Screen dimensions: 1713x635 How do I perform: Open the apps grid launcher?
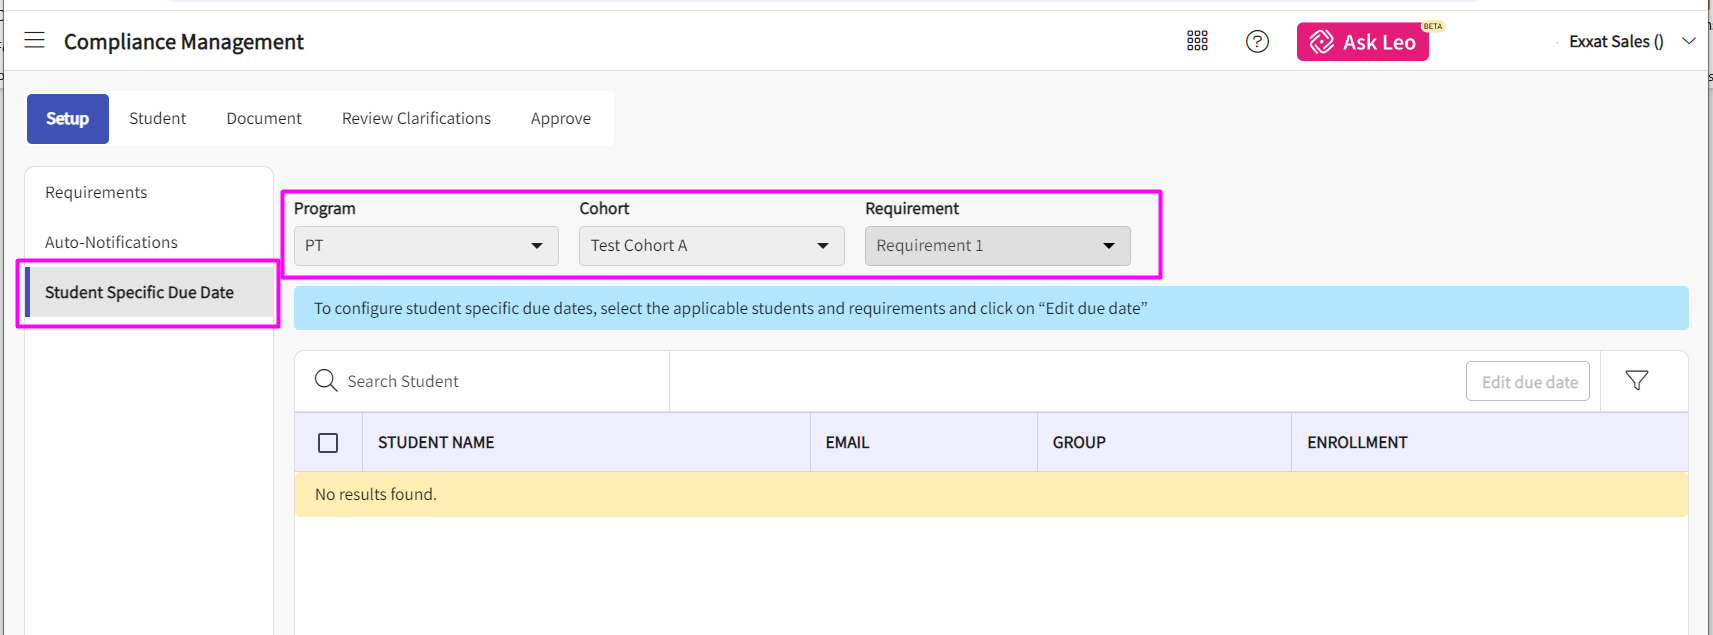pos(1197,41)
